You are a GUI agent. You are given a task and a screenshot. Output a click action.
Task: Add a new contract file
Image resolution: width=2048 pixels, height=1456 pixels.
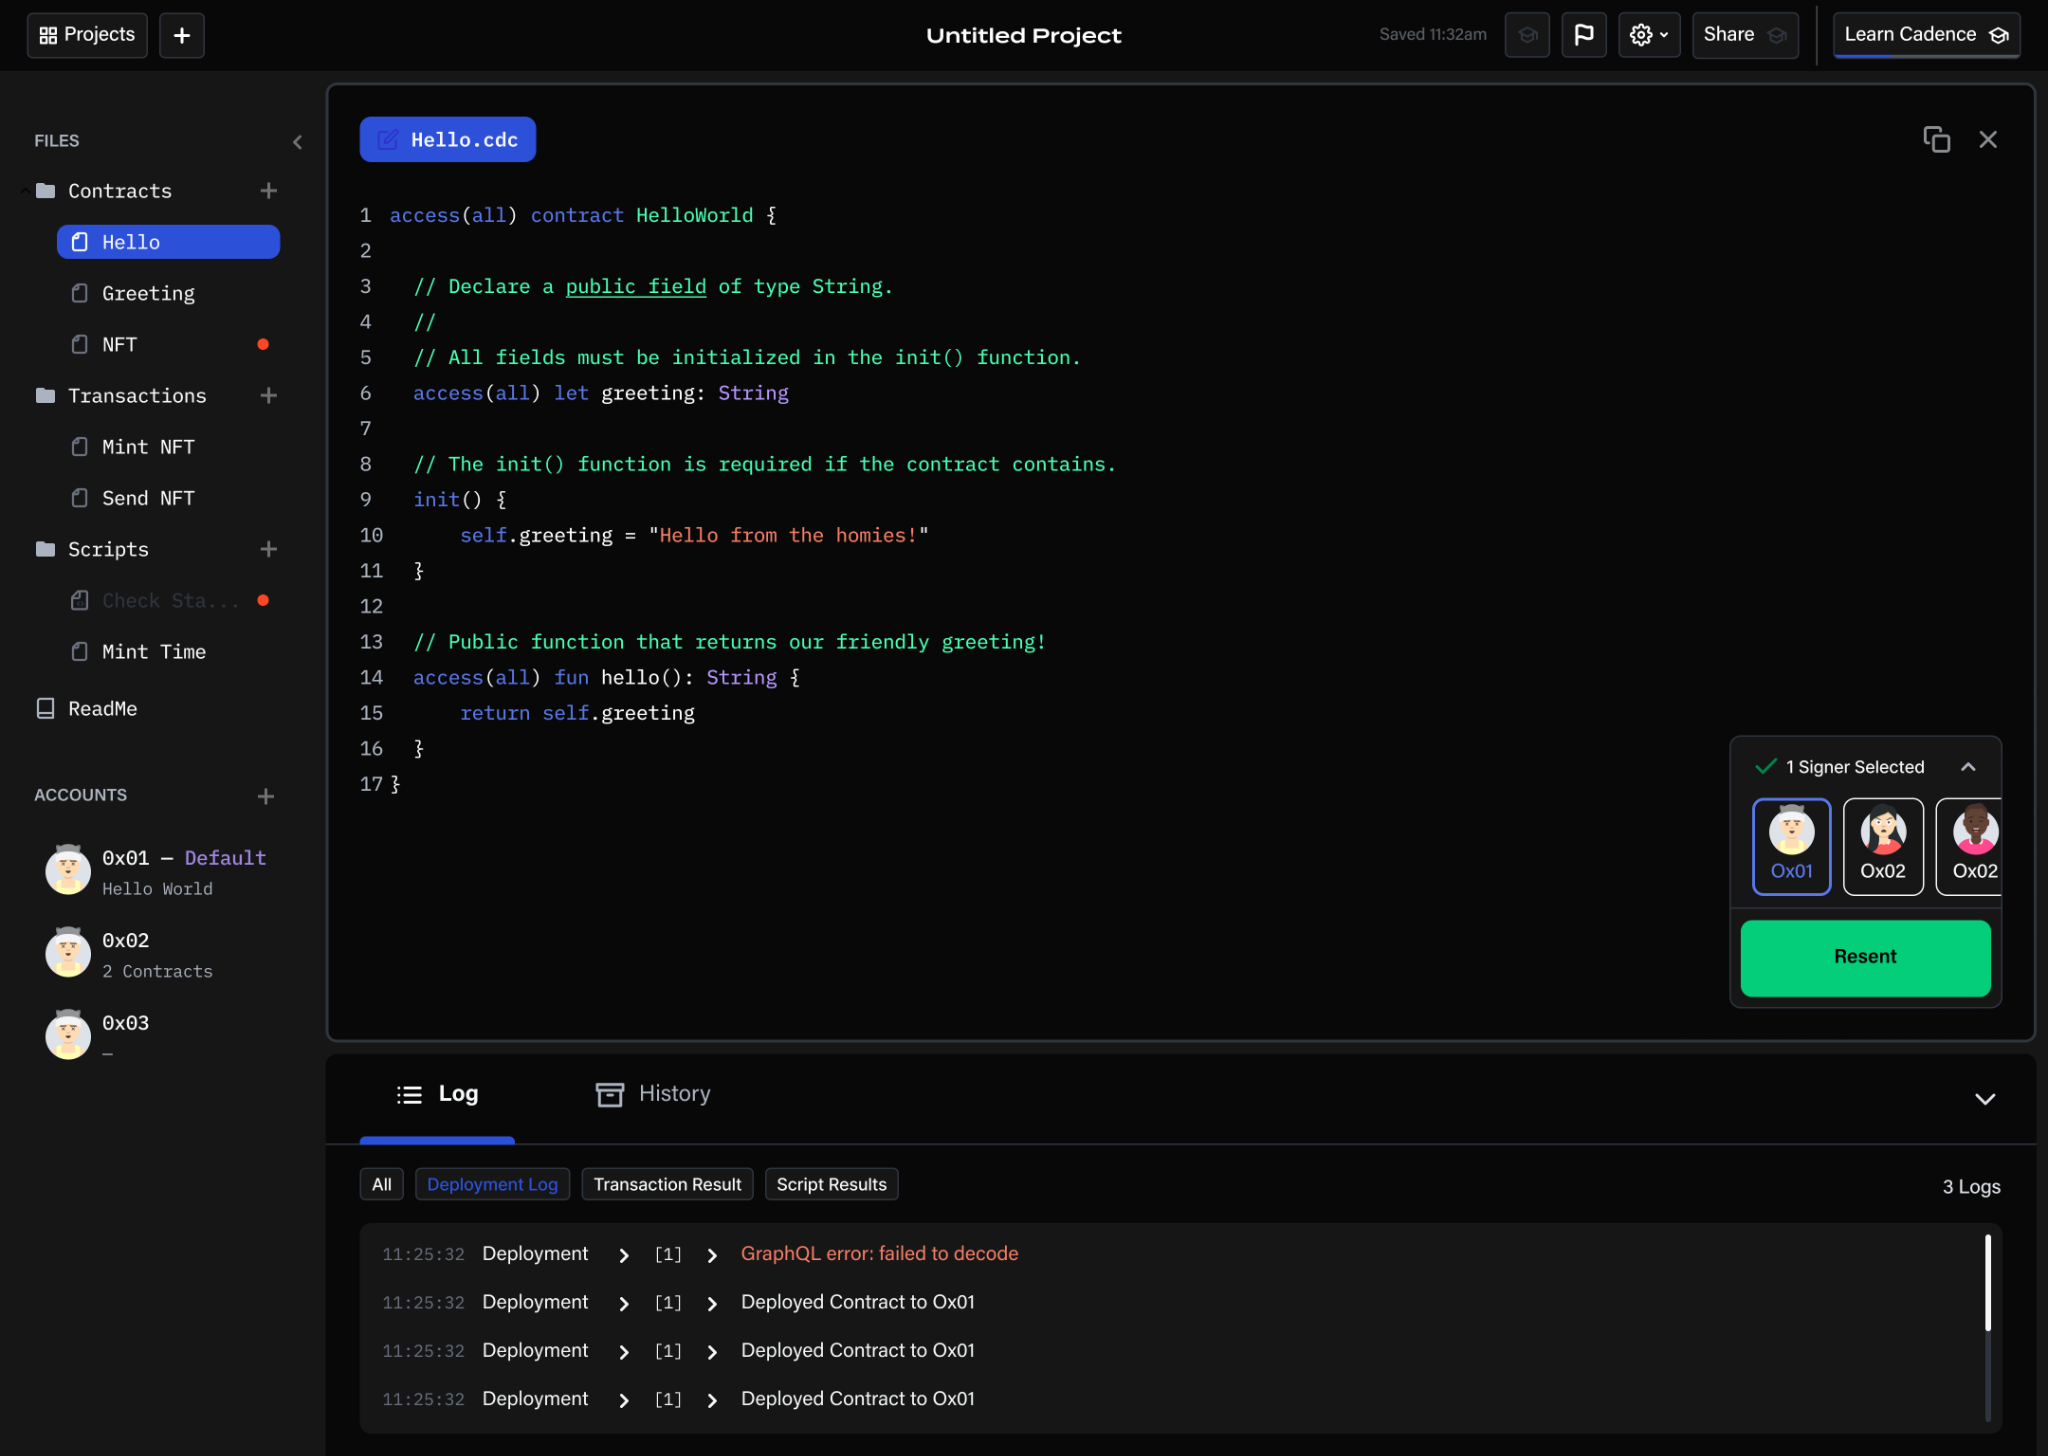[x=268, y=191]
